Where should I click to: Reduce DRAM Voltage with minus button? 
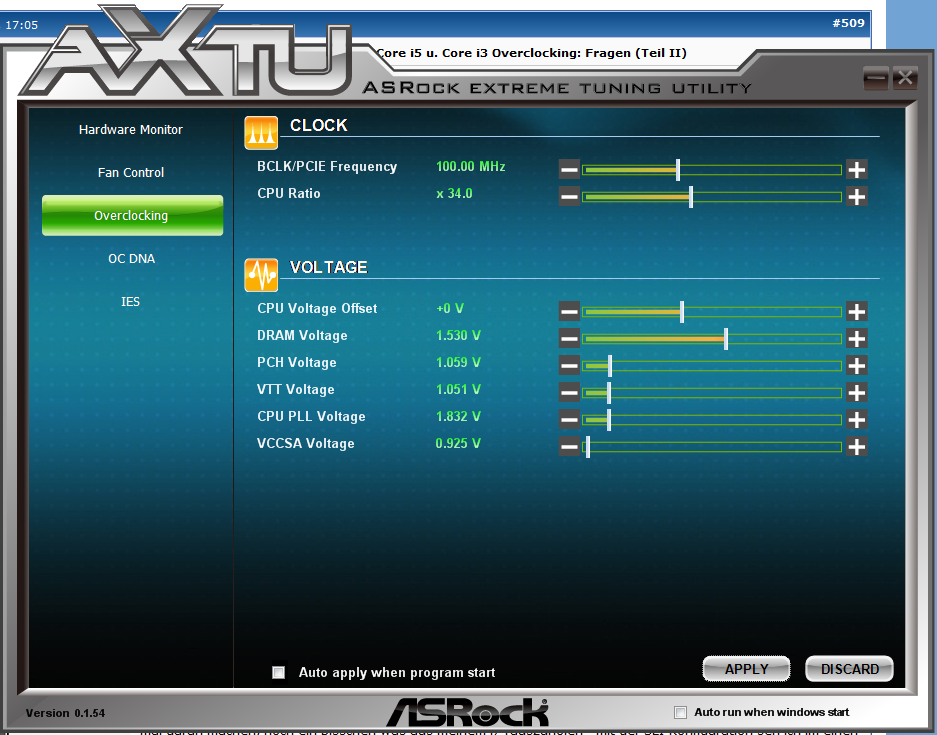click(x=569, y=339)
